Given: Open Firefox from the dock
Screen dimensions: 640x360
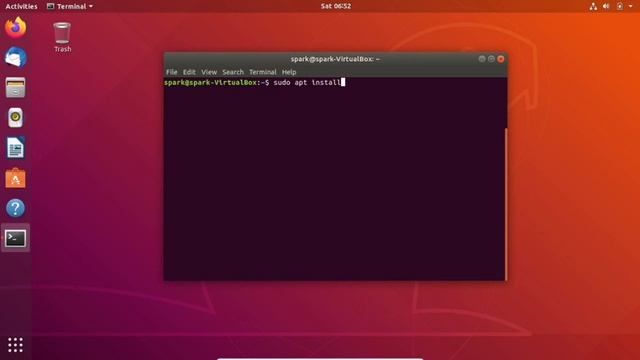Looking at the screenshot, I should [16, 28].
